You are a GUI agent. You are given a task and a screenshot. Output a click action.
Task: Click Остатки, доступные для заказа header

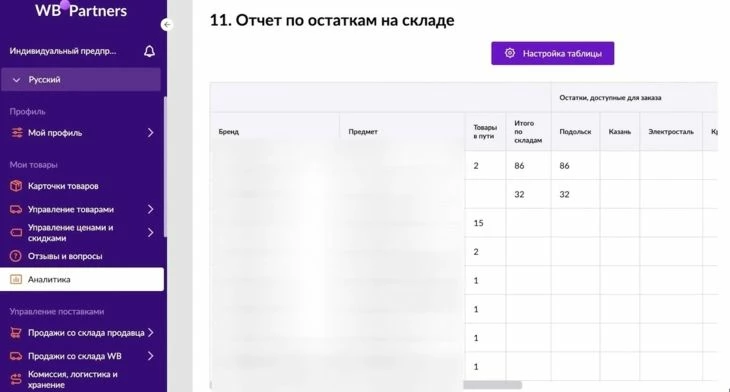coord(610,98)
